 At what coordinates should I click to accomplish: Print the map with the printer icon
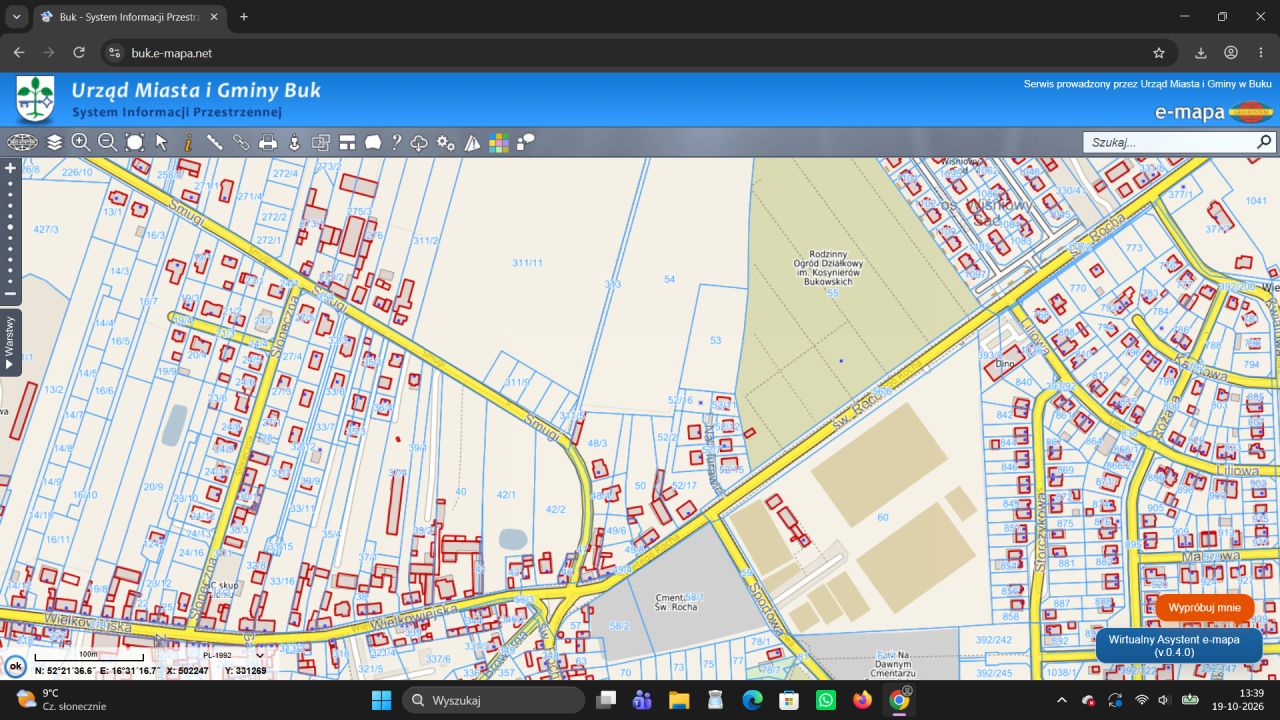point(268,142)
